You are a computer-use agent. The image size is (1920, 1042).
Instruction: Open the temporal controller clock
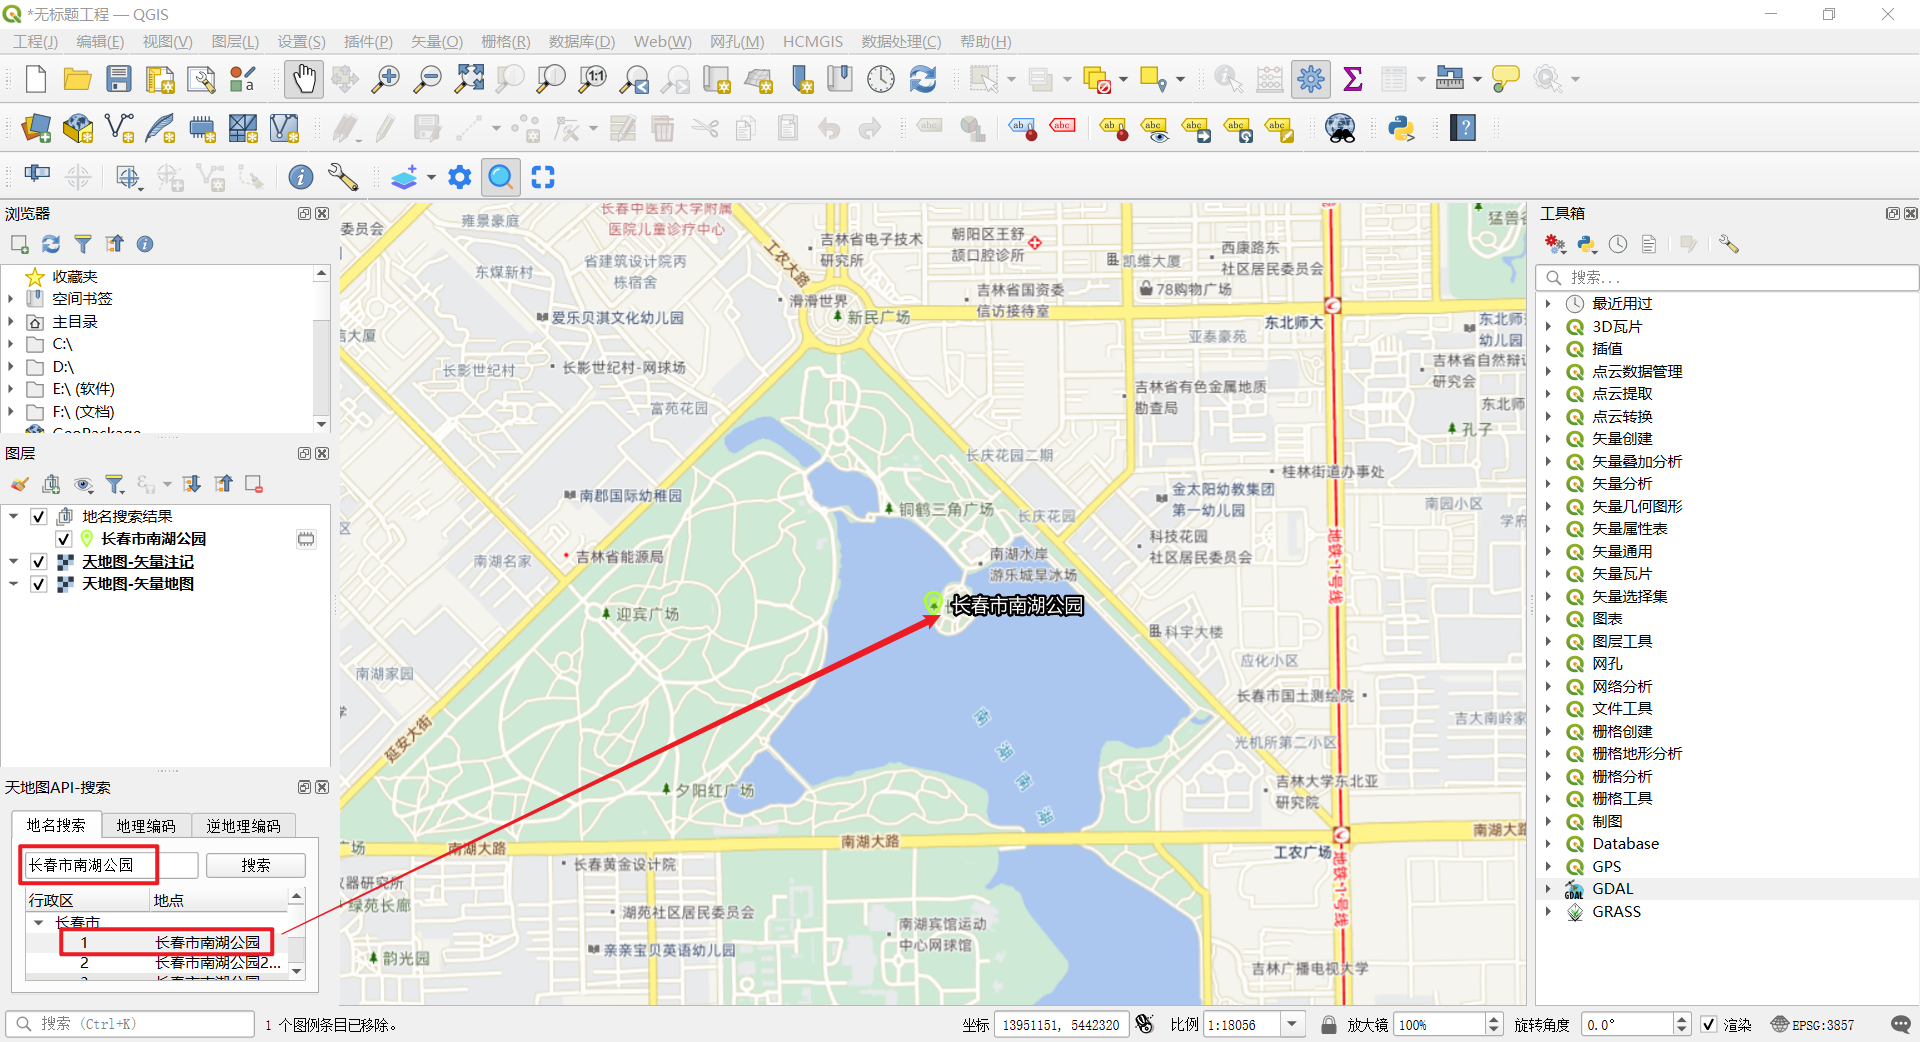pyautogui.click(x=881, y=79)
